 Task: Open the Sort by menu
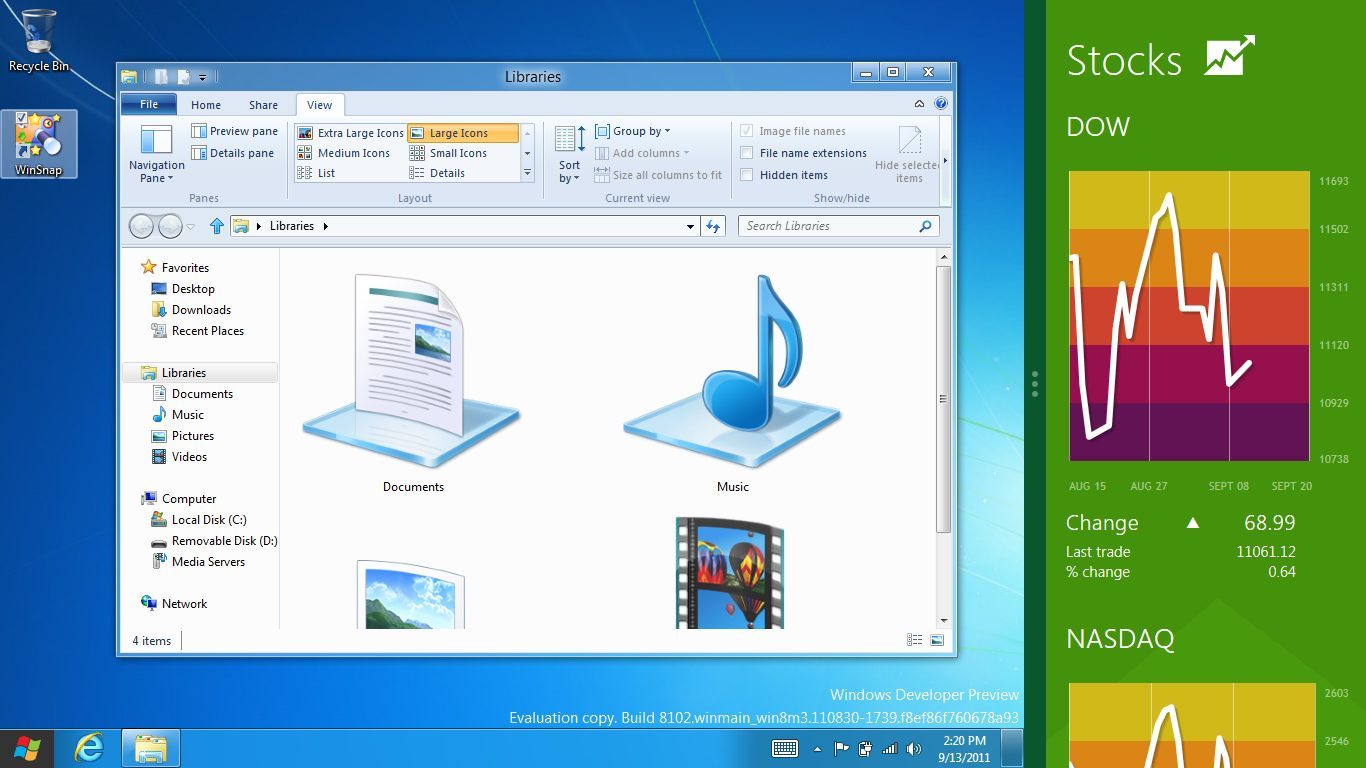pos(570,153)
